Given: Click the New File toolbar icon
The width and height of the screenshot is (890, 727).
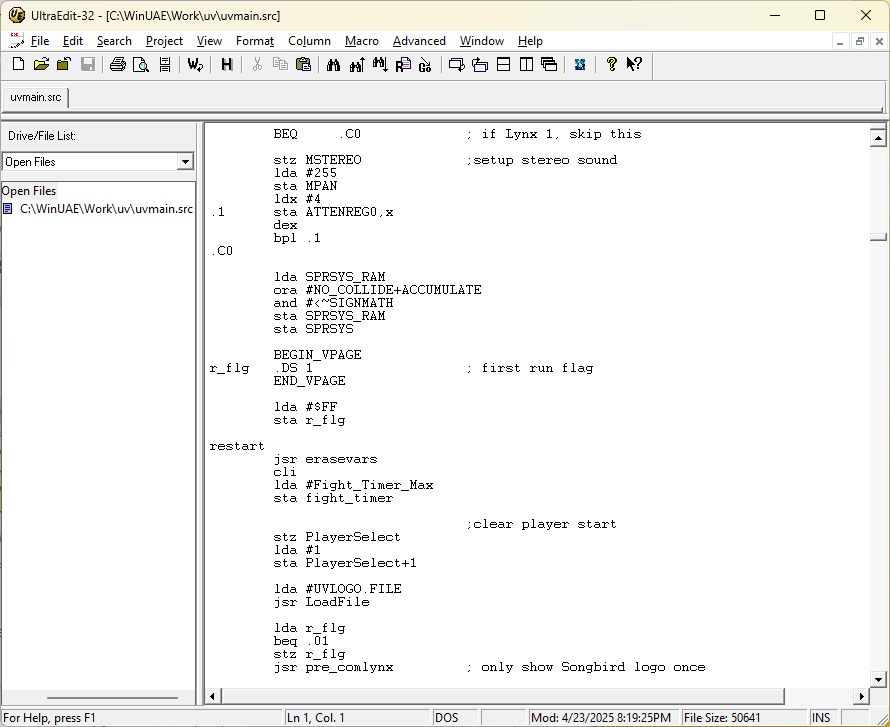Looking at the screenshot, I should click(18, 64).
